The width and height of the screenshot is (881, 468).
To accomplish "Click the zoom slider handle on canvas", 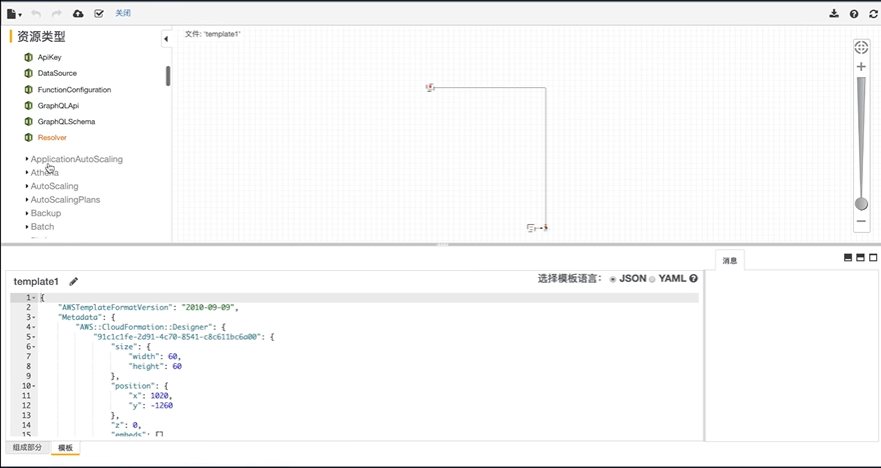I will (x=861, y=204).
